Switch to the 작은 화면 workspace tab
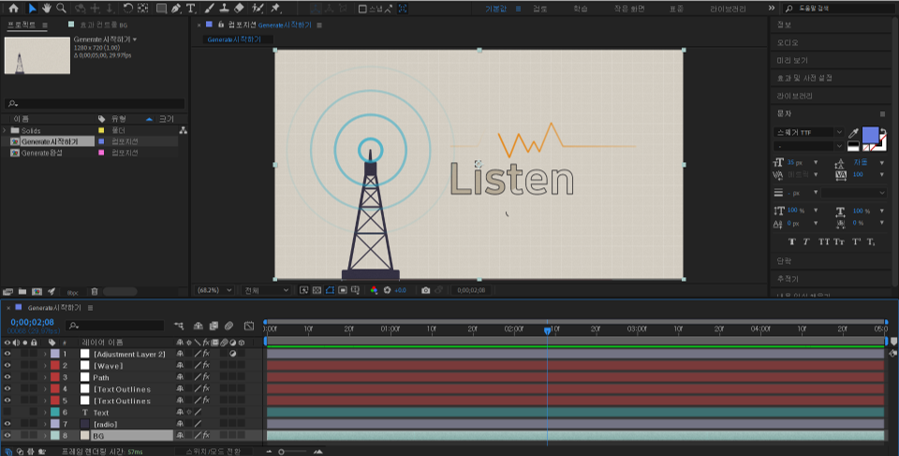 click(x=629, y=9)
